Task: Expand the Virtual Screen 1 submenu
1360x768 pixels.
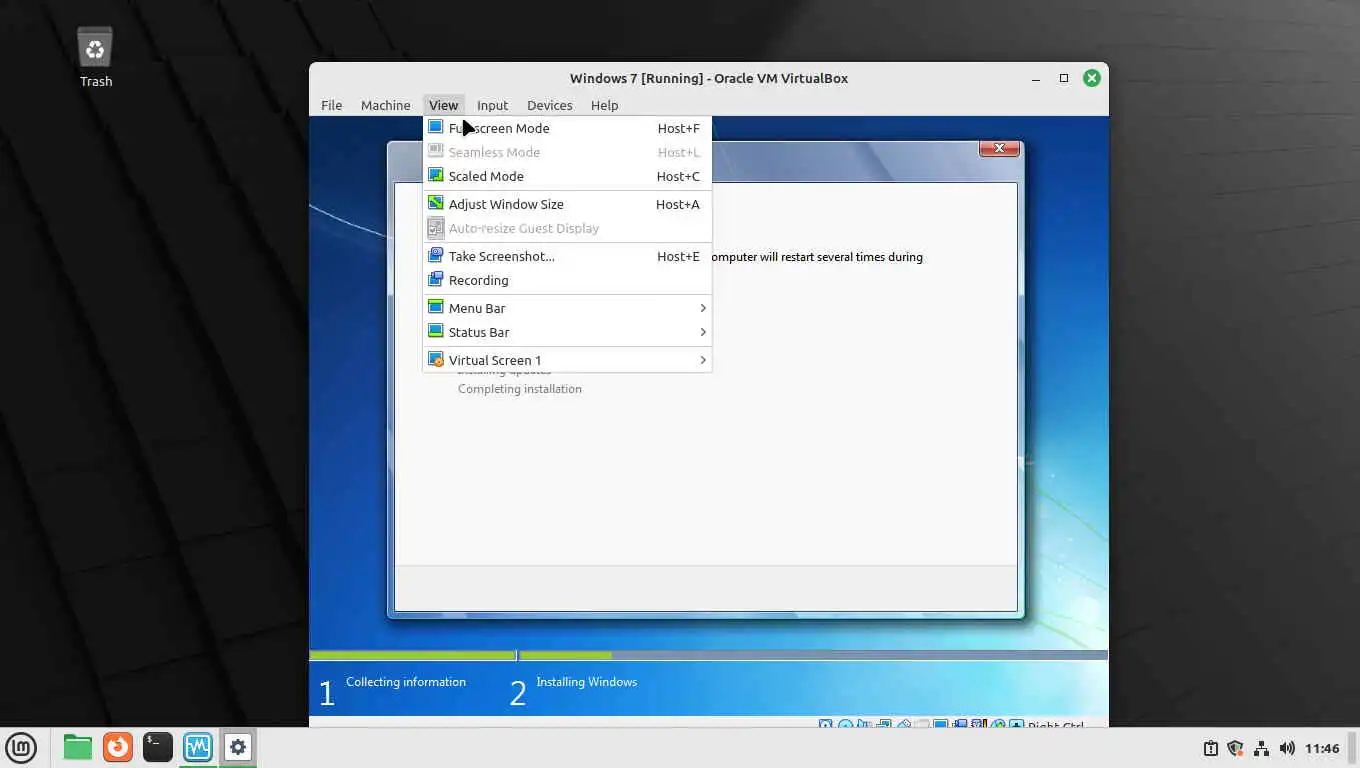Action: 567,360
